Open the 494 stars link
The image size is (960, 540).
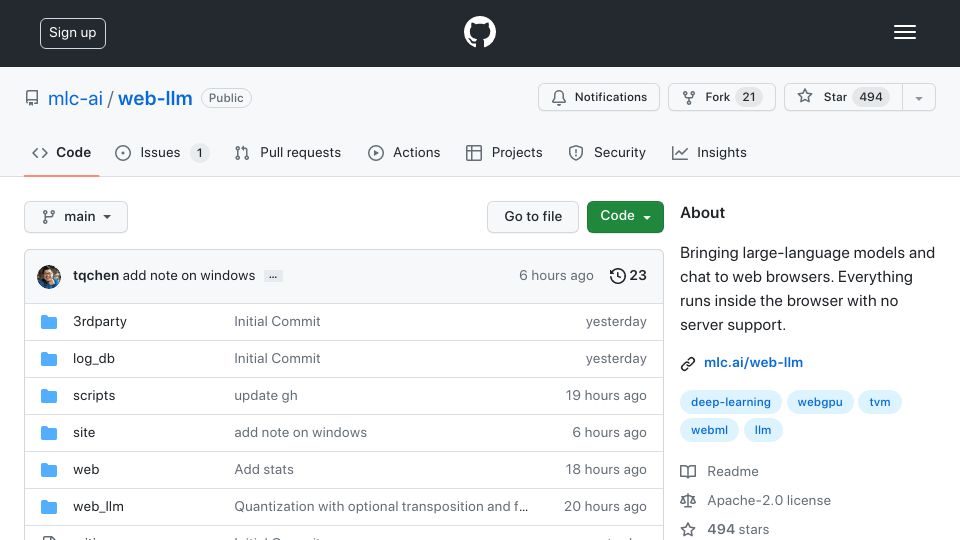pyautogui.click(x=738, y=529)
